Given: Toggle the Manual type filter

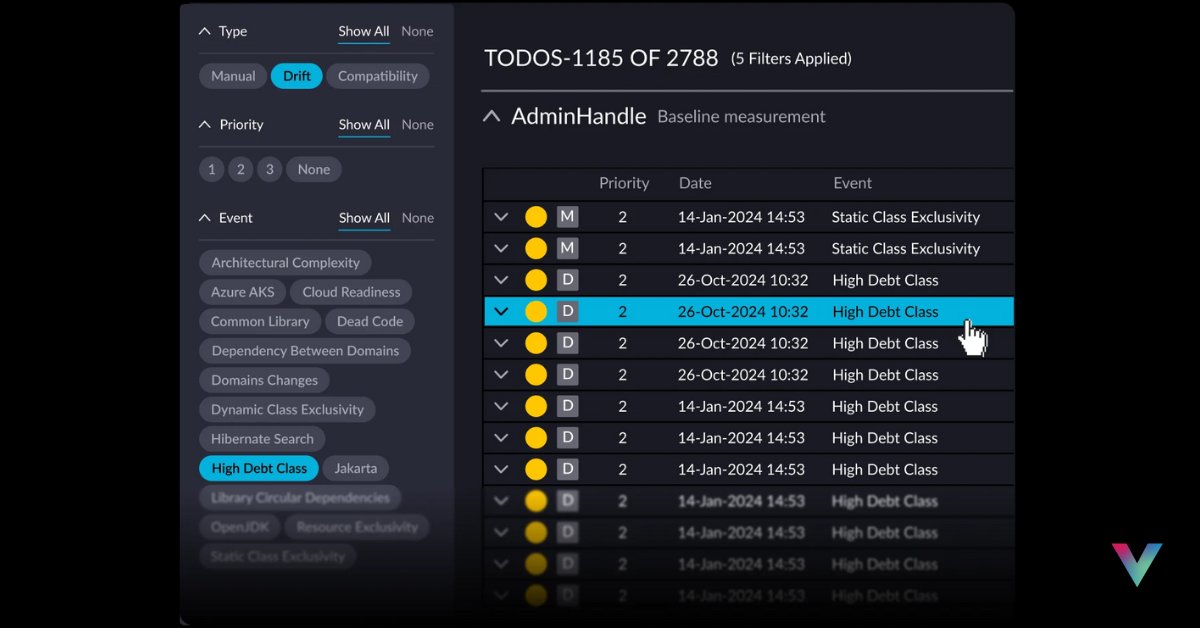Looking at the screenshot, I should [233, 76].
